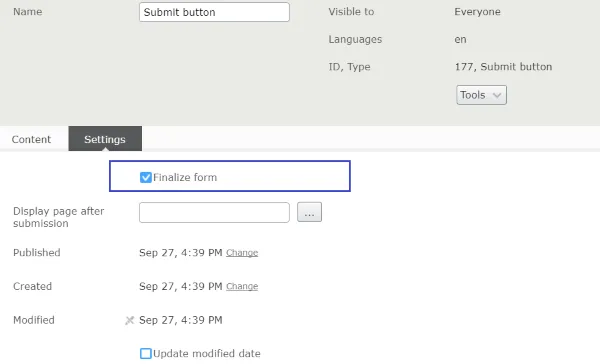Click the en Languages value

pyautogui.click(x=460, y=39)
